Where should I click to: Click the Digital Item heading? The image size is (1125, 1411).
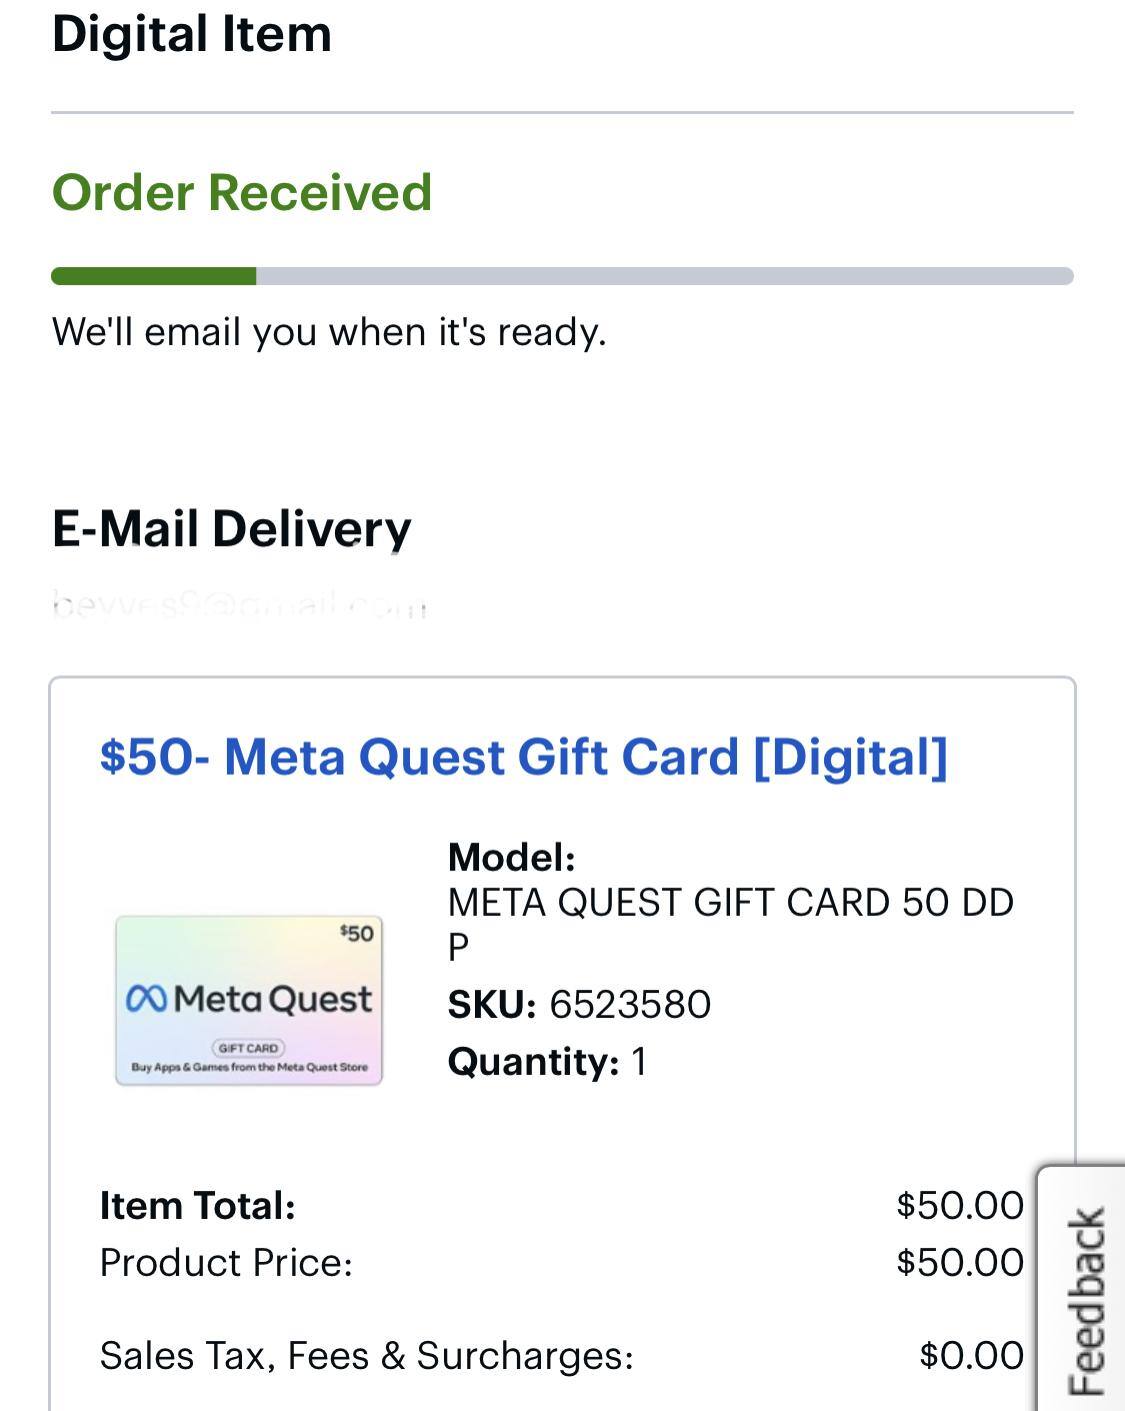tap(192, 34)
